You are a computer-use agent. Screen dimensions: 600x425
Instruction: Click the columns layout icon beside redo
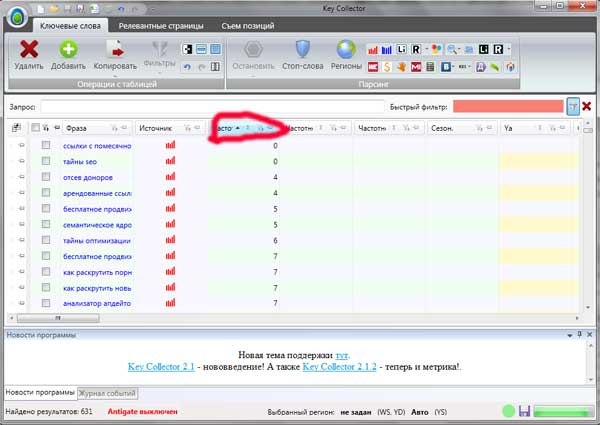[215, 67]
